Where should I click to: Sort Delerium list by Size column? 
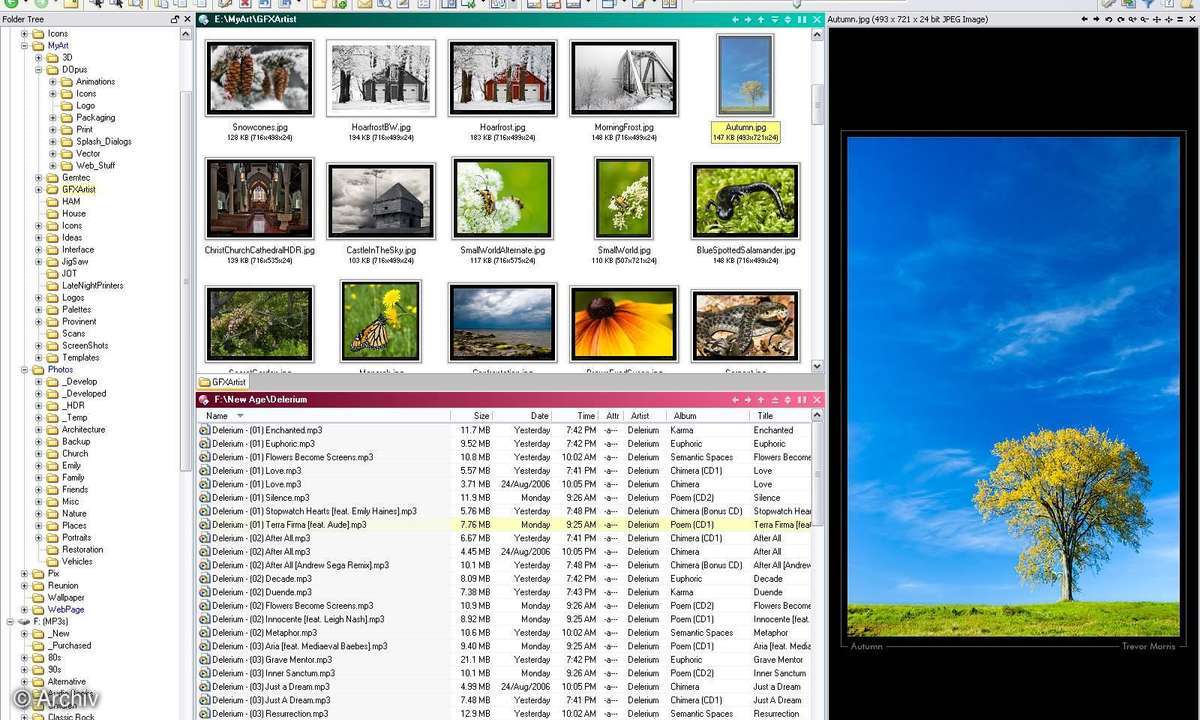(x=472, y=415)
